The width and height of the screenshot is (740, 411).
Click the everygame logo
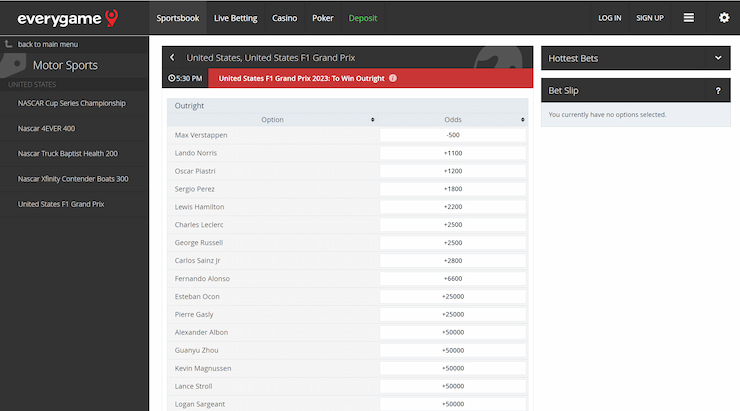[x=67, y=18]
